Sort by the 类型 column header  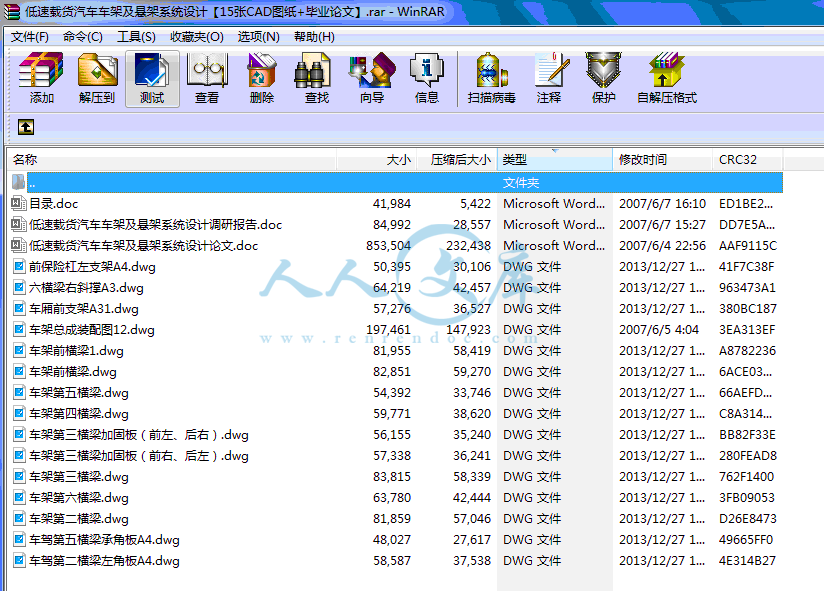(x=555, y=159)
